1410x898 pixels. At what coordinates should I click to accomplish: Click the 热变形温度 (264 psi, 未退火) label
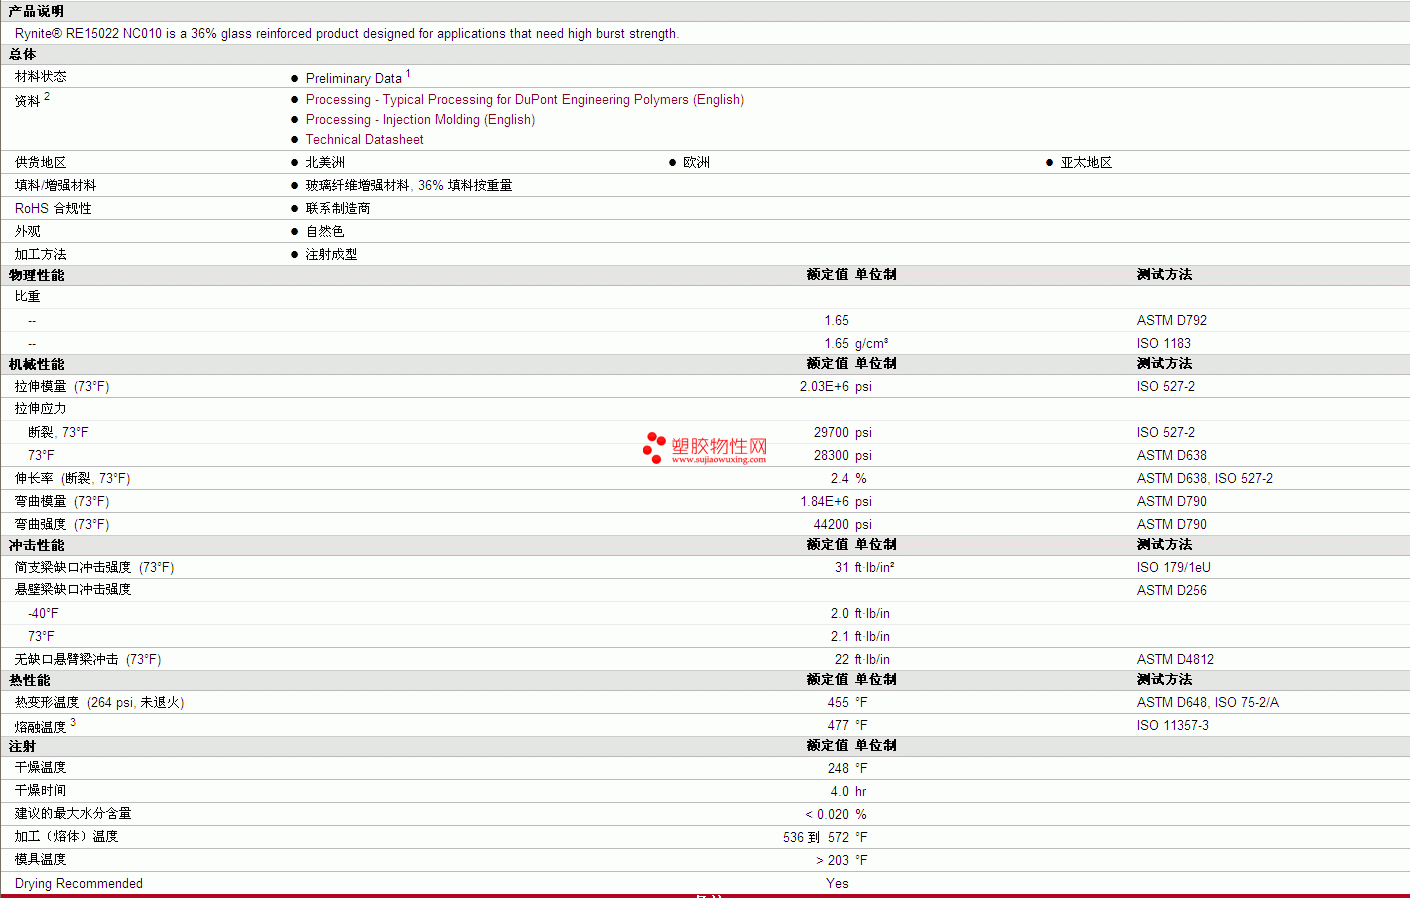[x=99, y=703]
